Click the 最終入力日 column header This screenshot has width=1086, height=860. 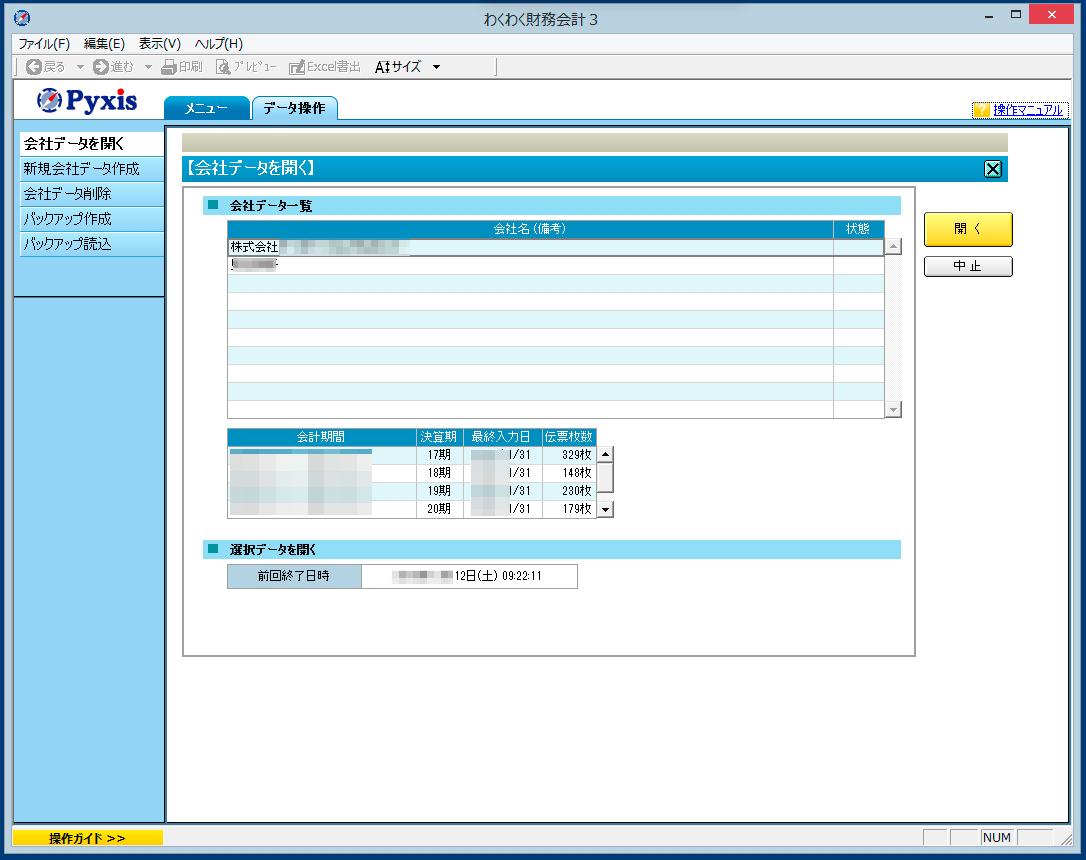coord(502,437)
